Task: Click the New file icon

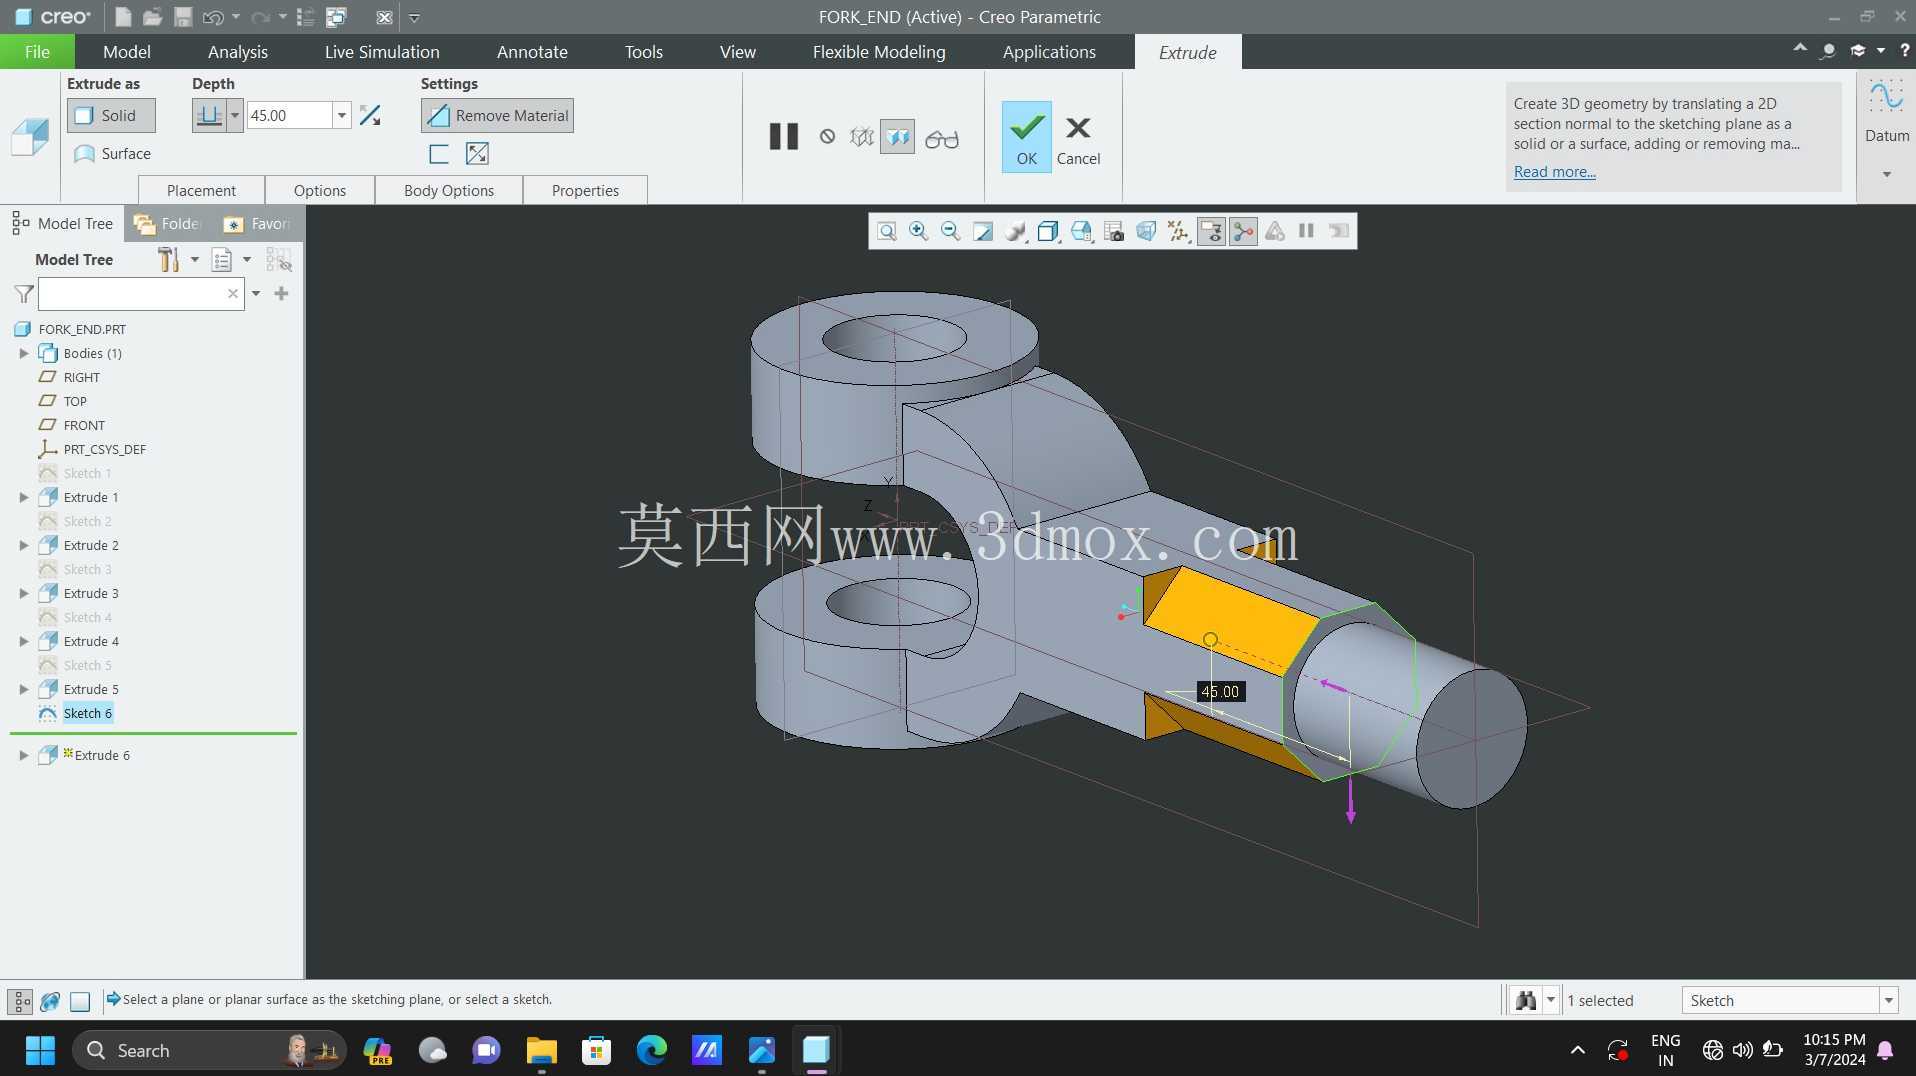Action: 122,17
